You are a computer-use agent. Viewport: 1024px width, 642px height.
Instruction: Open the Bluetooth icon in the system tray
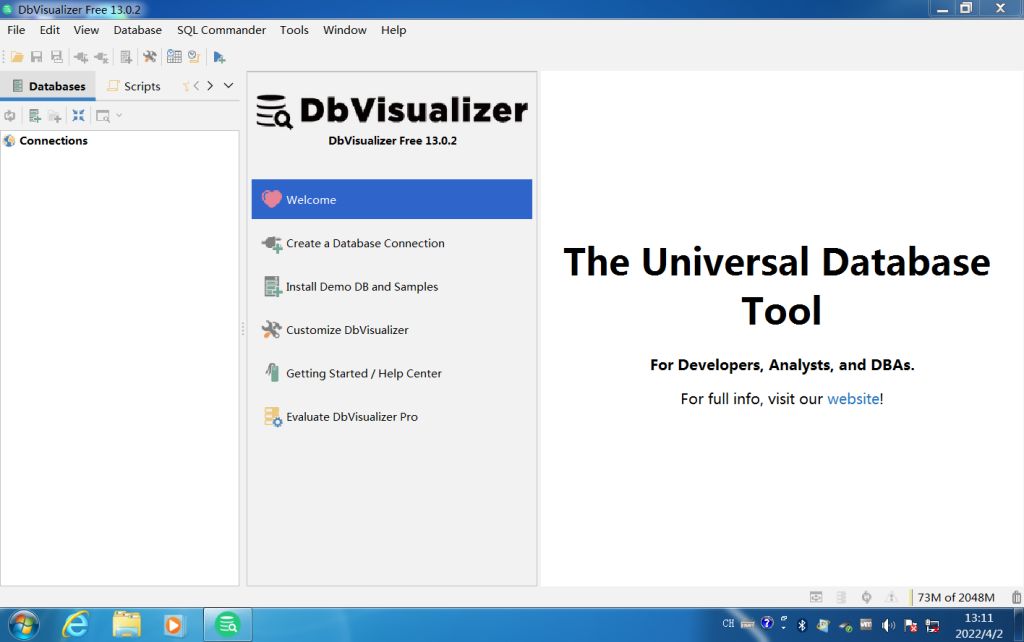[x=803, y=623]
